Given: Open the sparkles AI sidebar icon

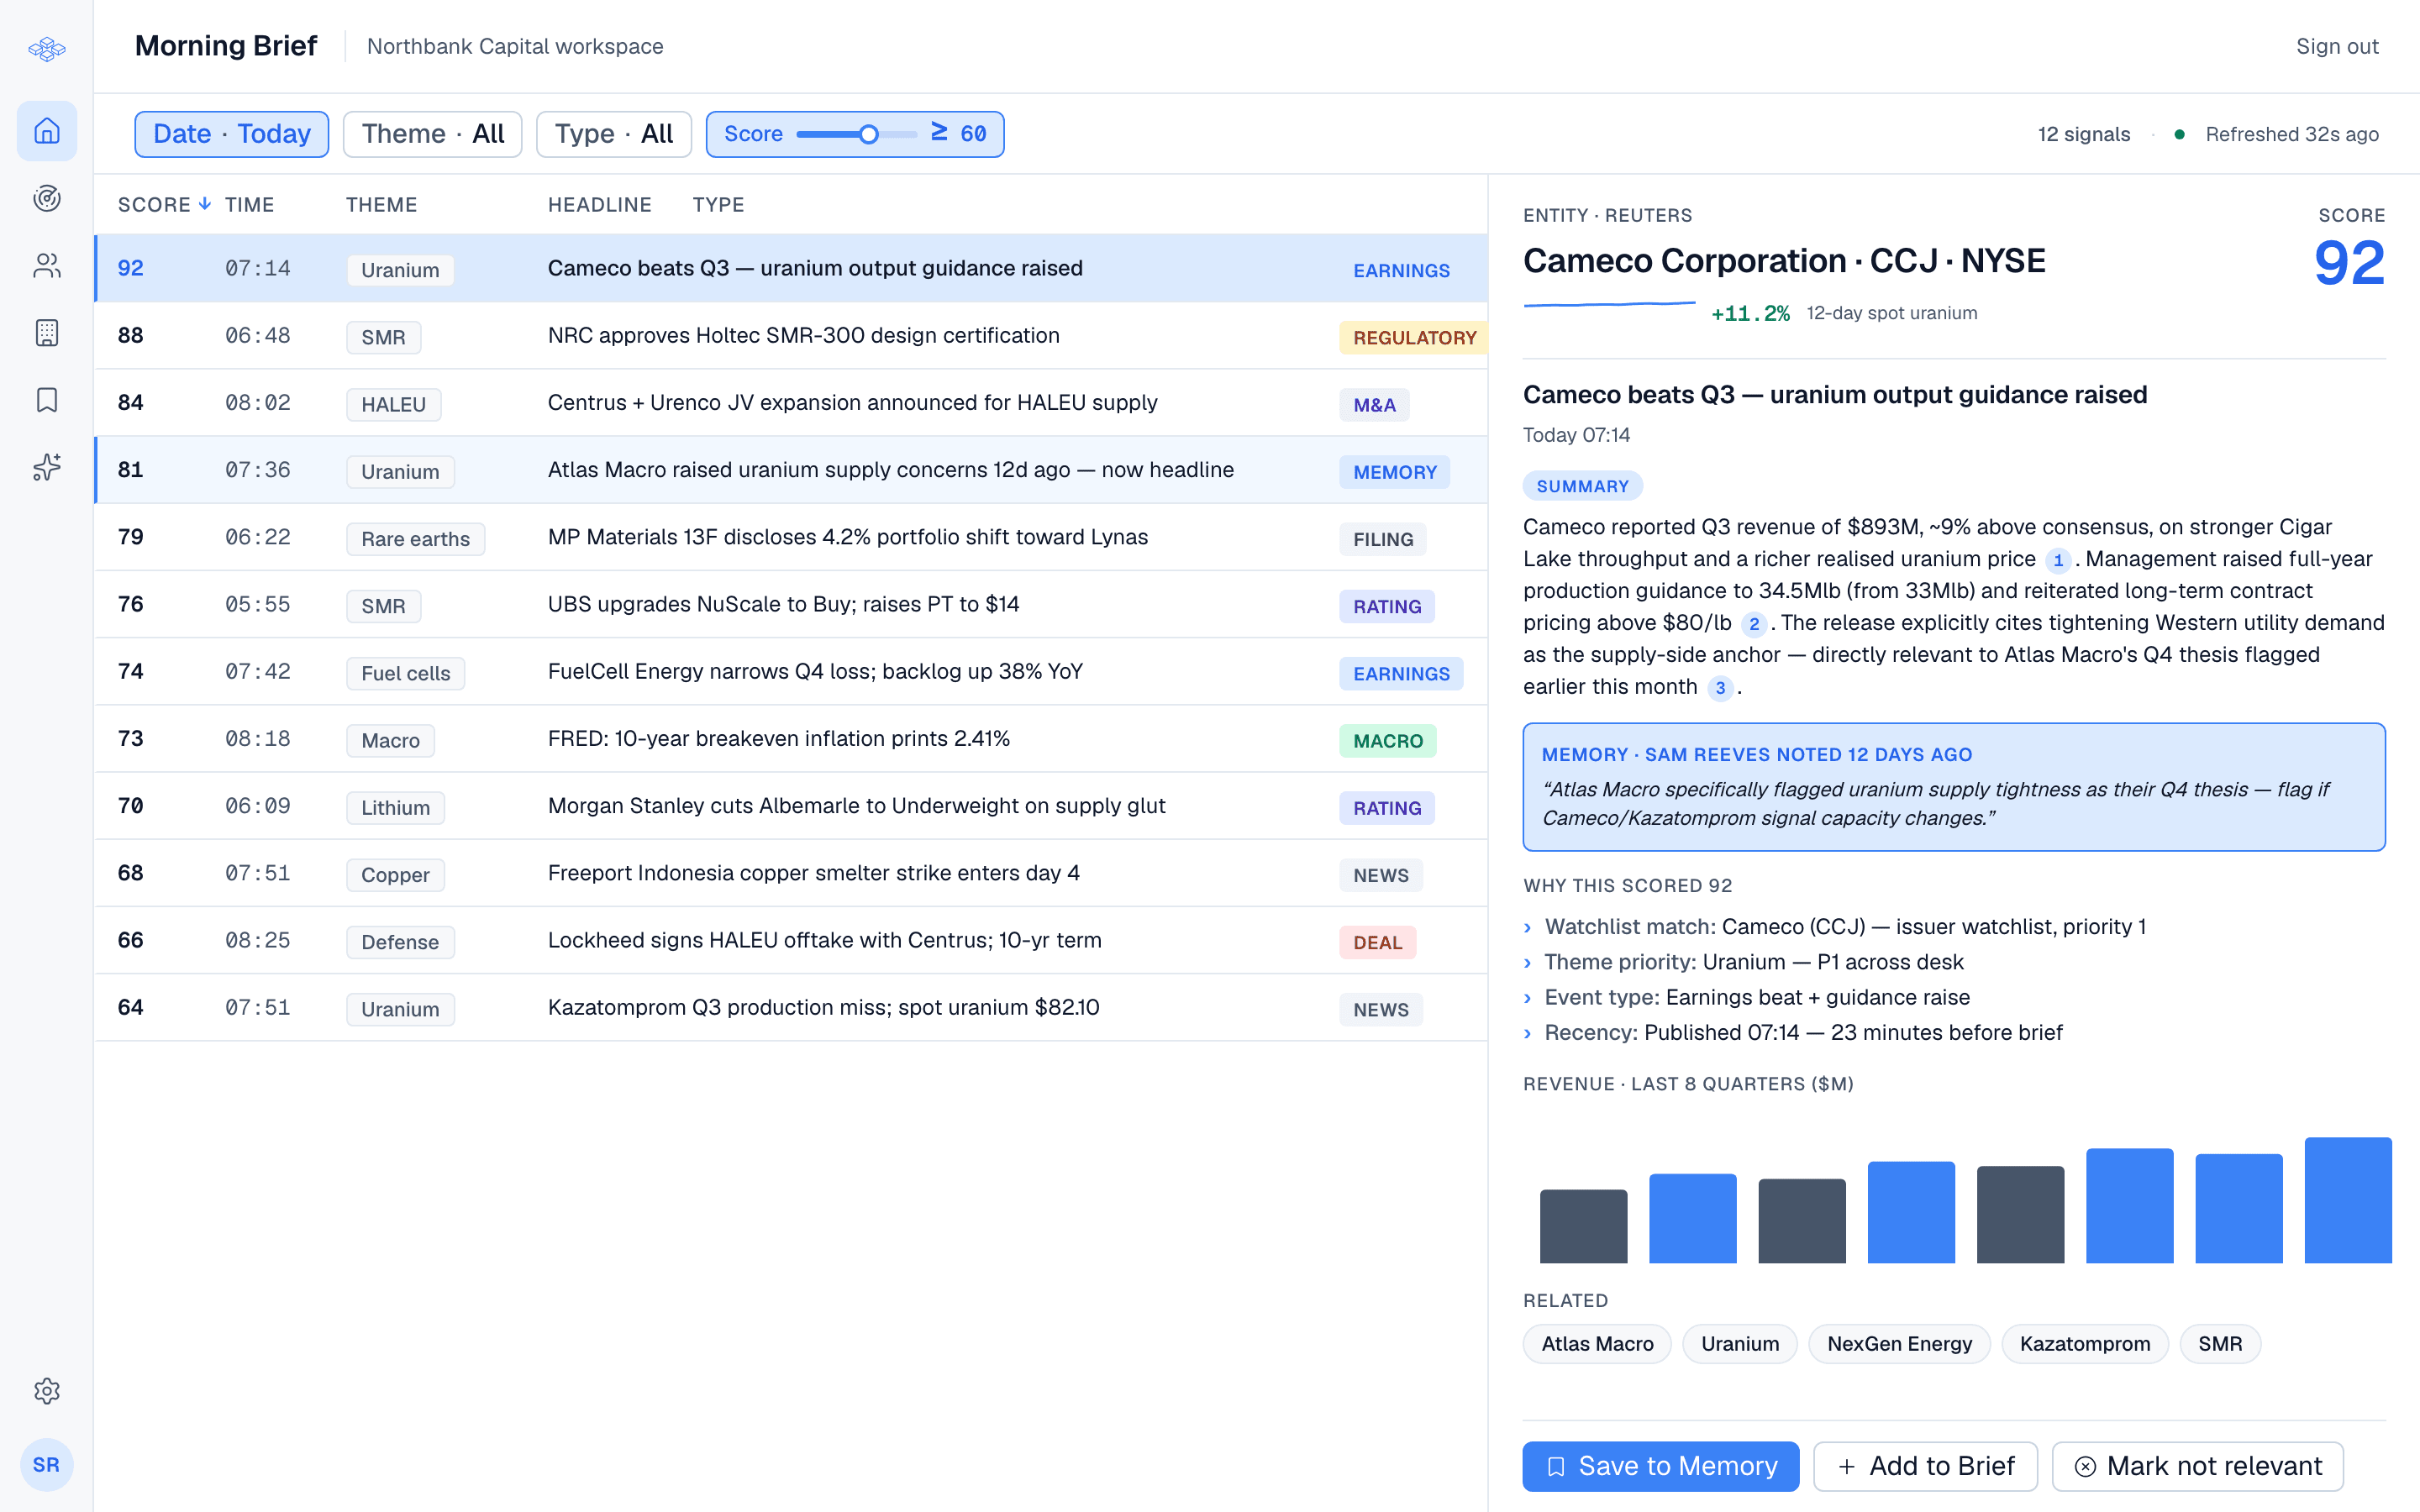Looking at the screenshot, I should [x=47, y=467].
